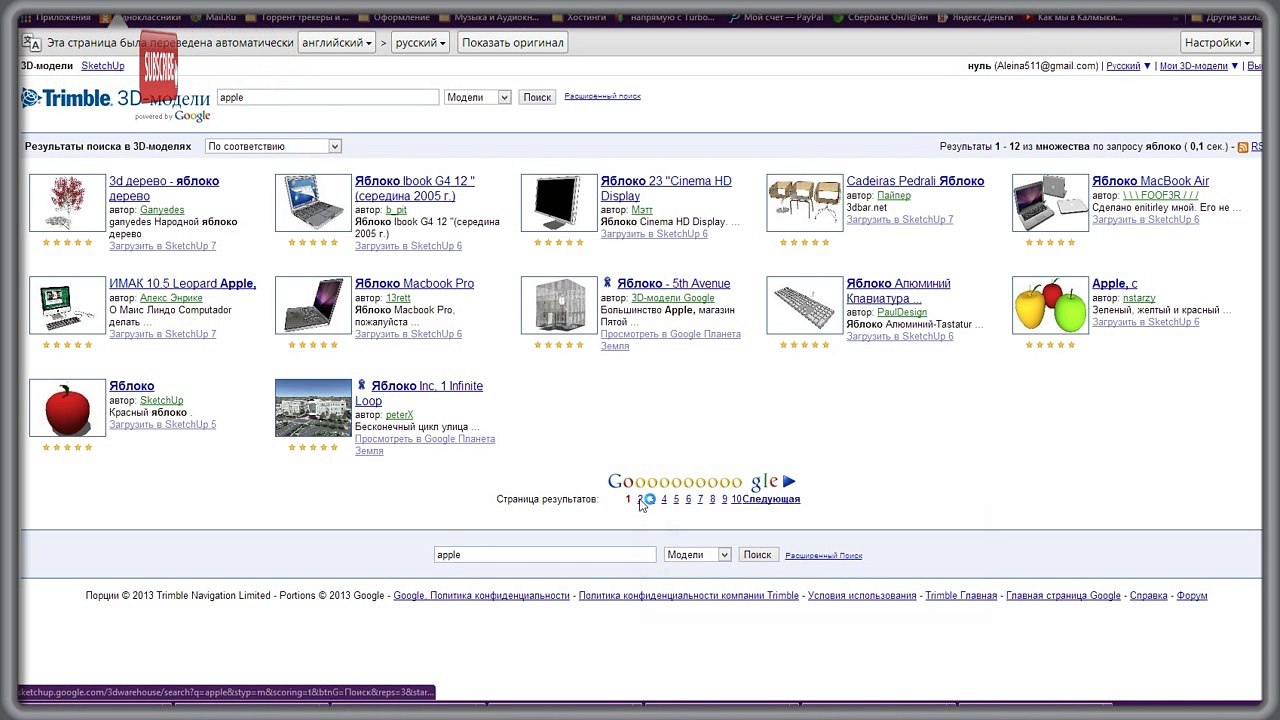The width and height of the screenshot is (1280, 720).
Task: Click the Следующая next page link
Action: tap(771, 499)
